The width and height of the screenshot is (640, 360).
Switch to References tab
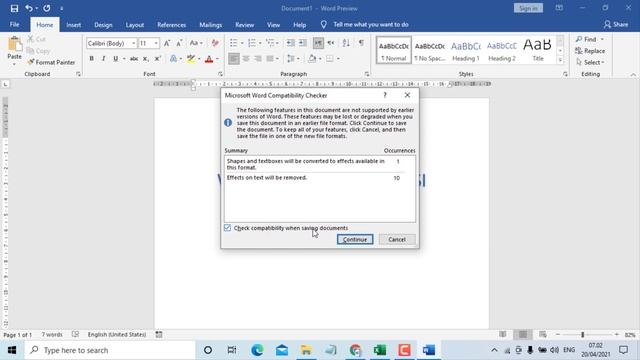[171, 25]
